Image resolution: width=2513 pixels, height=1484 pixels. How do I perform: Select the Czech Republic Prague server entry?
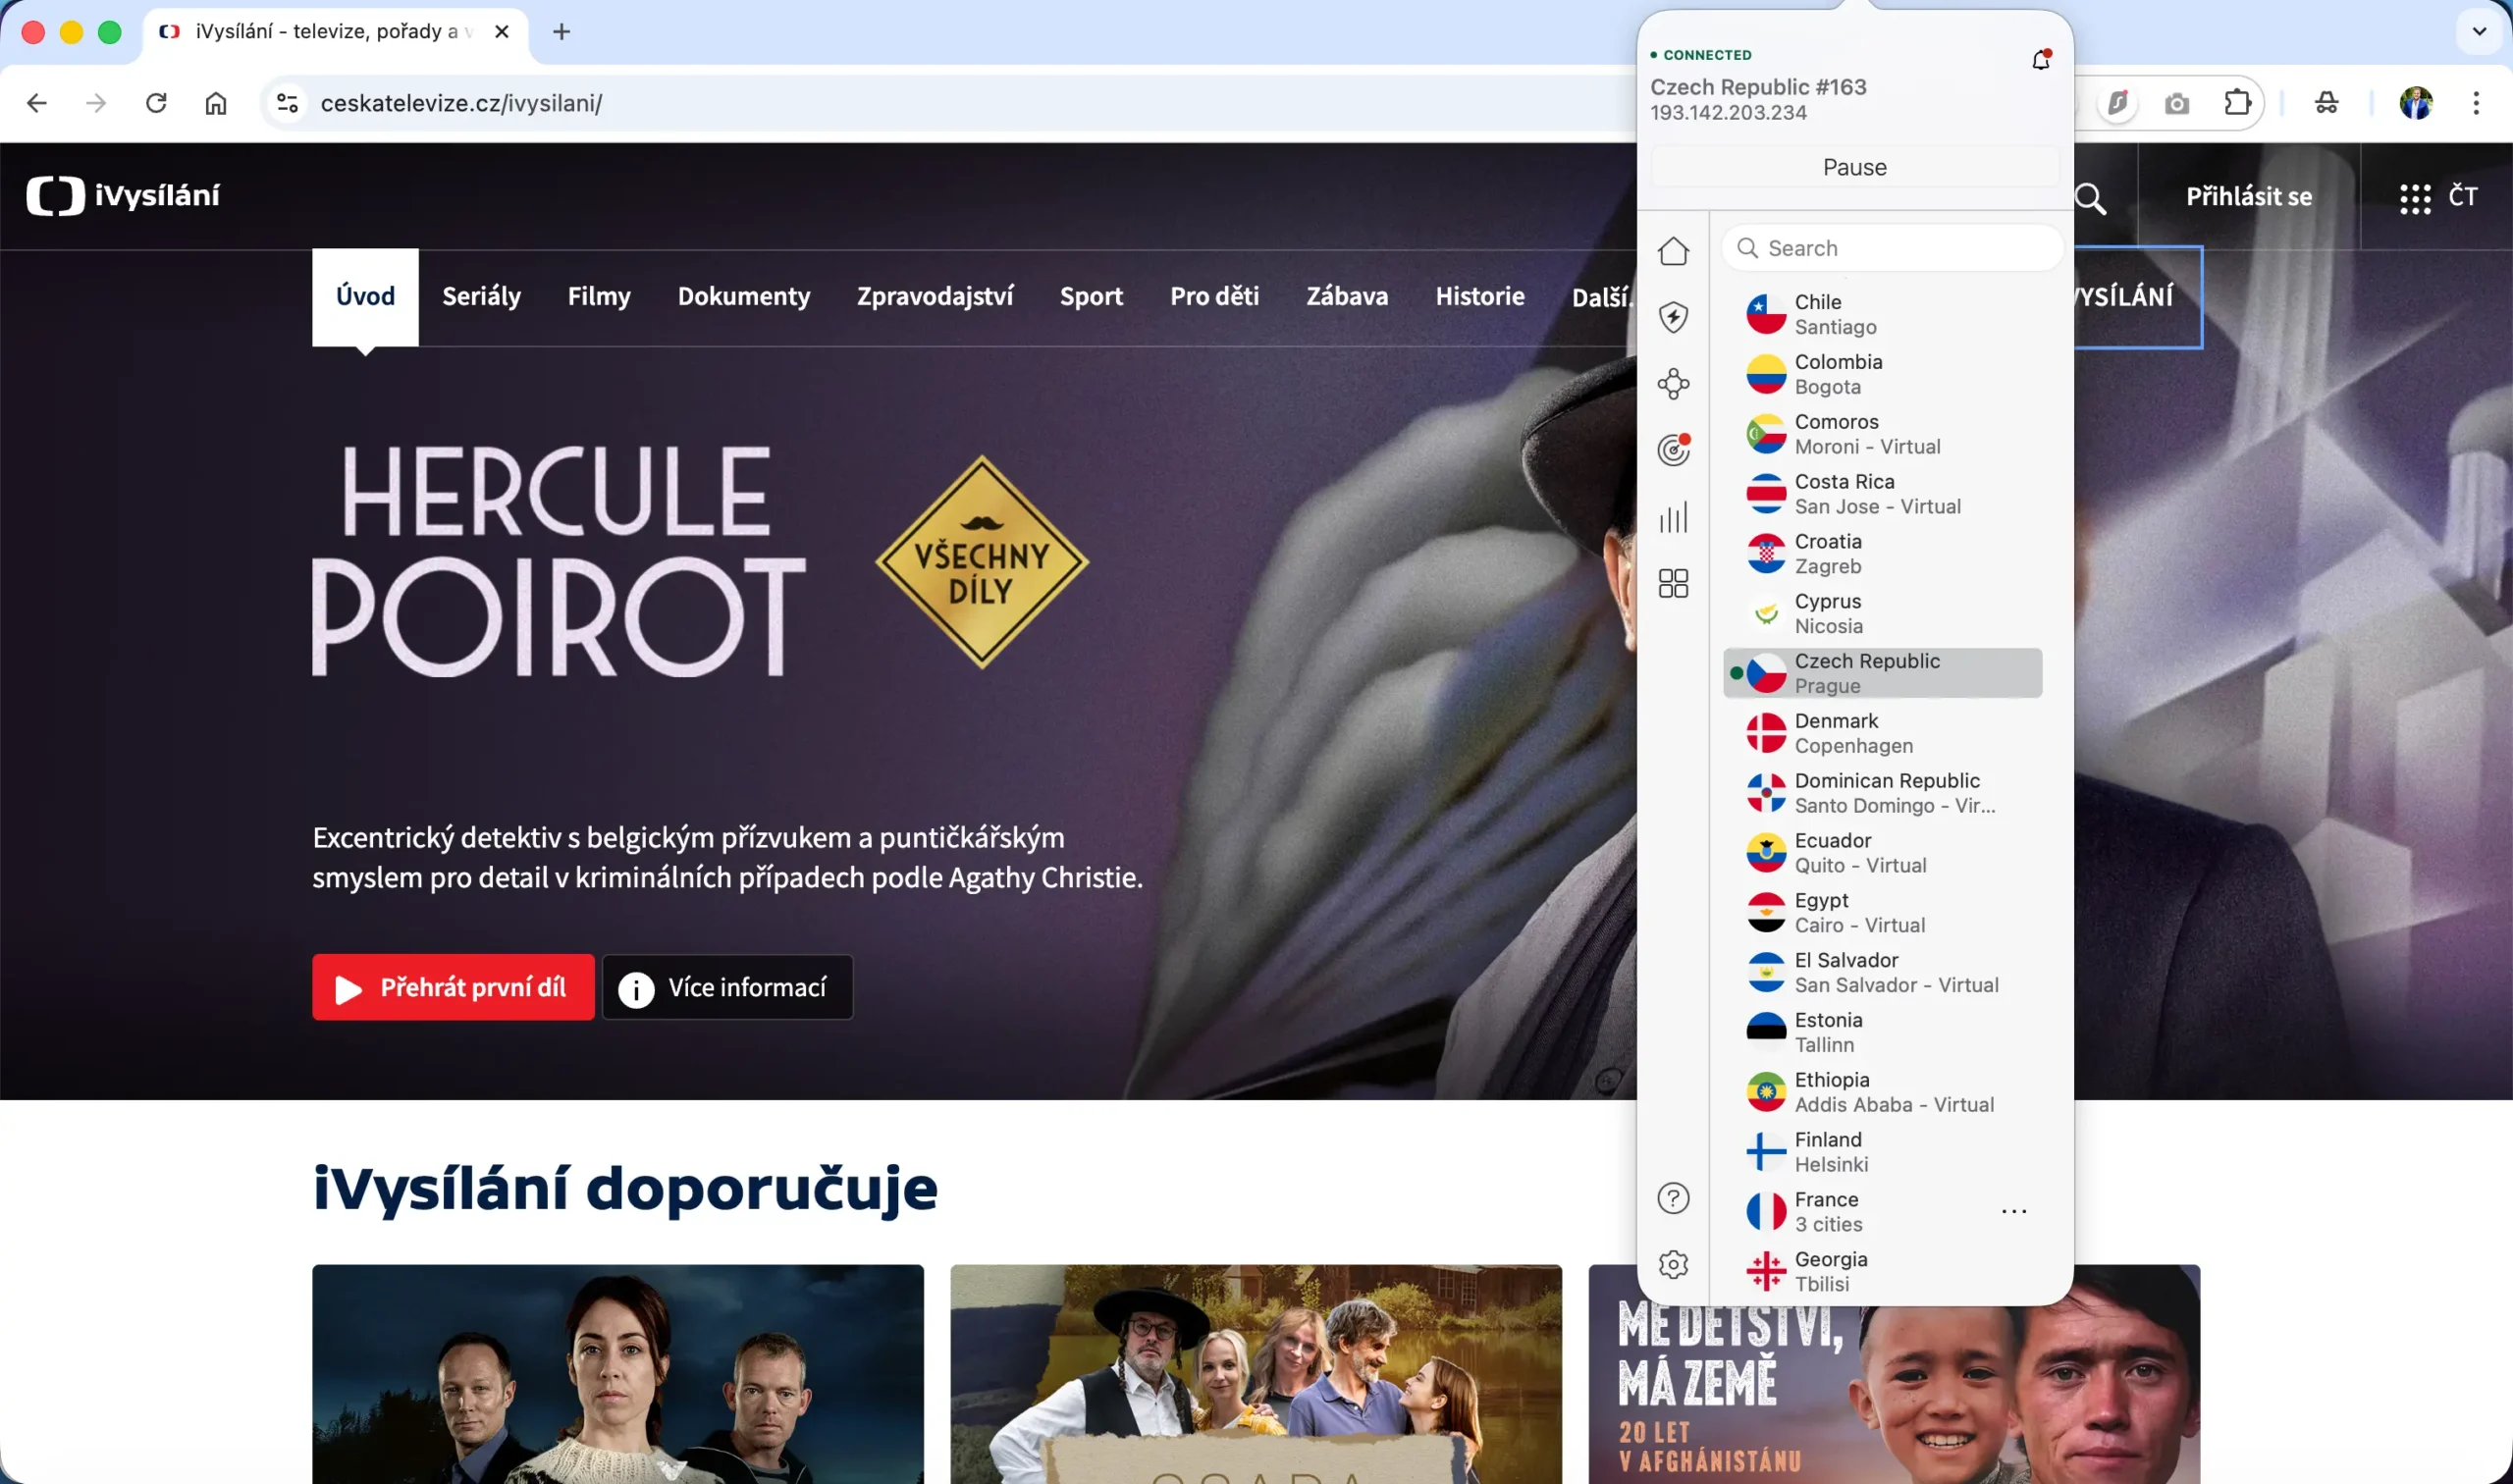tap(1883, 672)
